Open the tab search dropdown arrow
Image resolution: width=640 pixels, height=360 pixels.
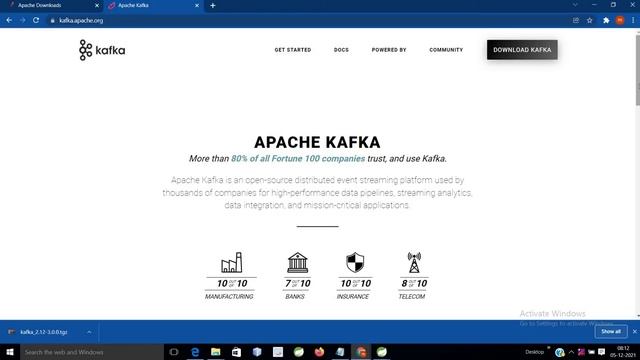(x=575, y=5)
